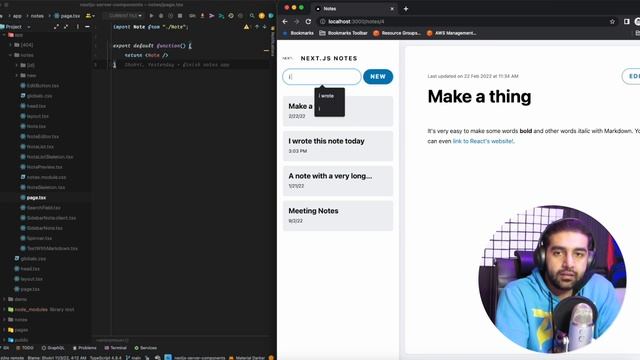Bookmark this page with the star icon
The height and width of the screenshot is (360, 640).
pos(612,22)
